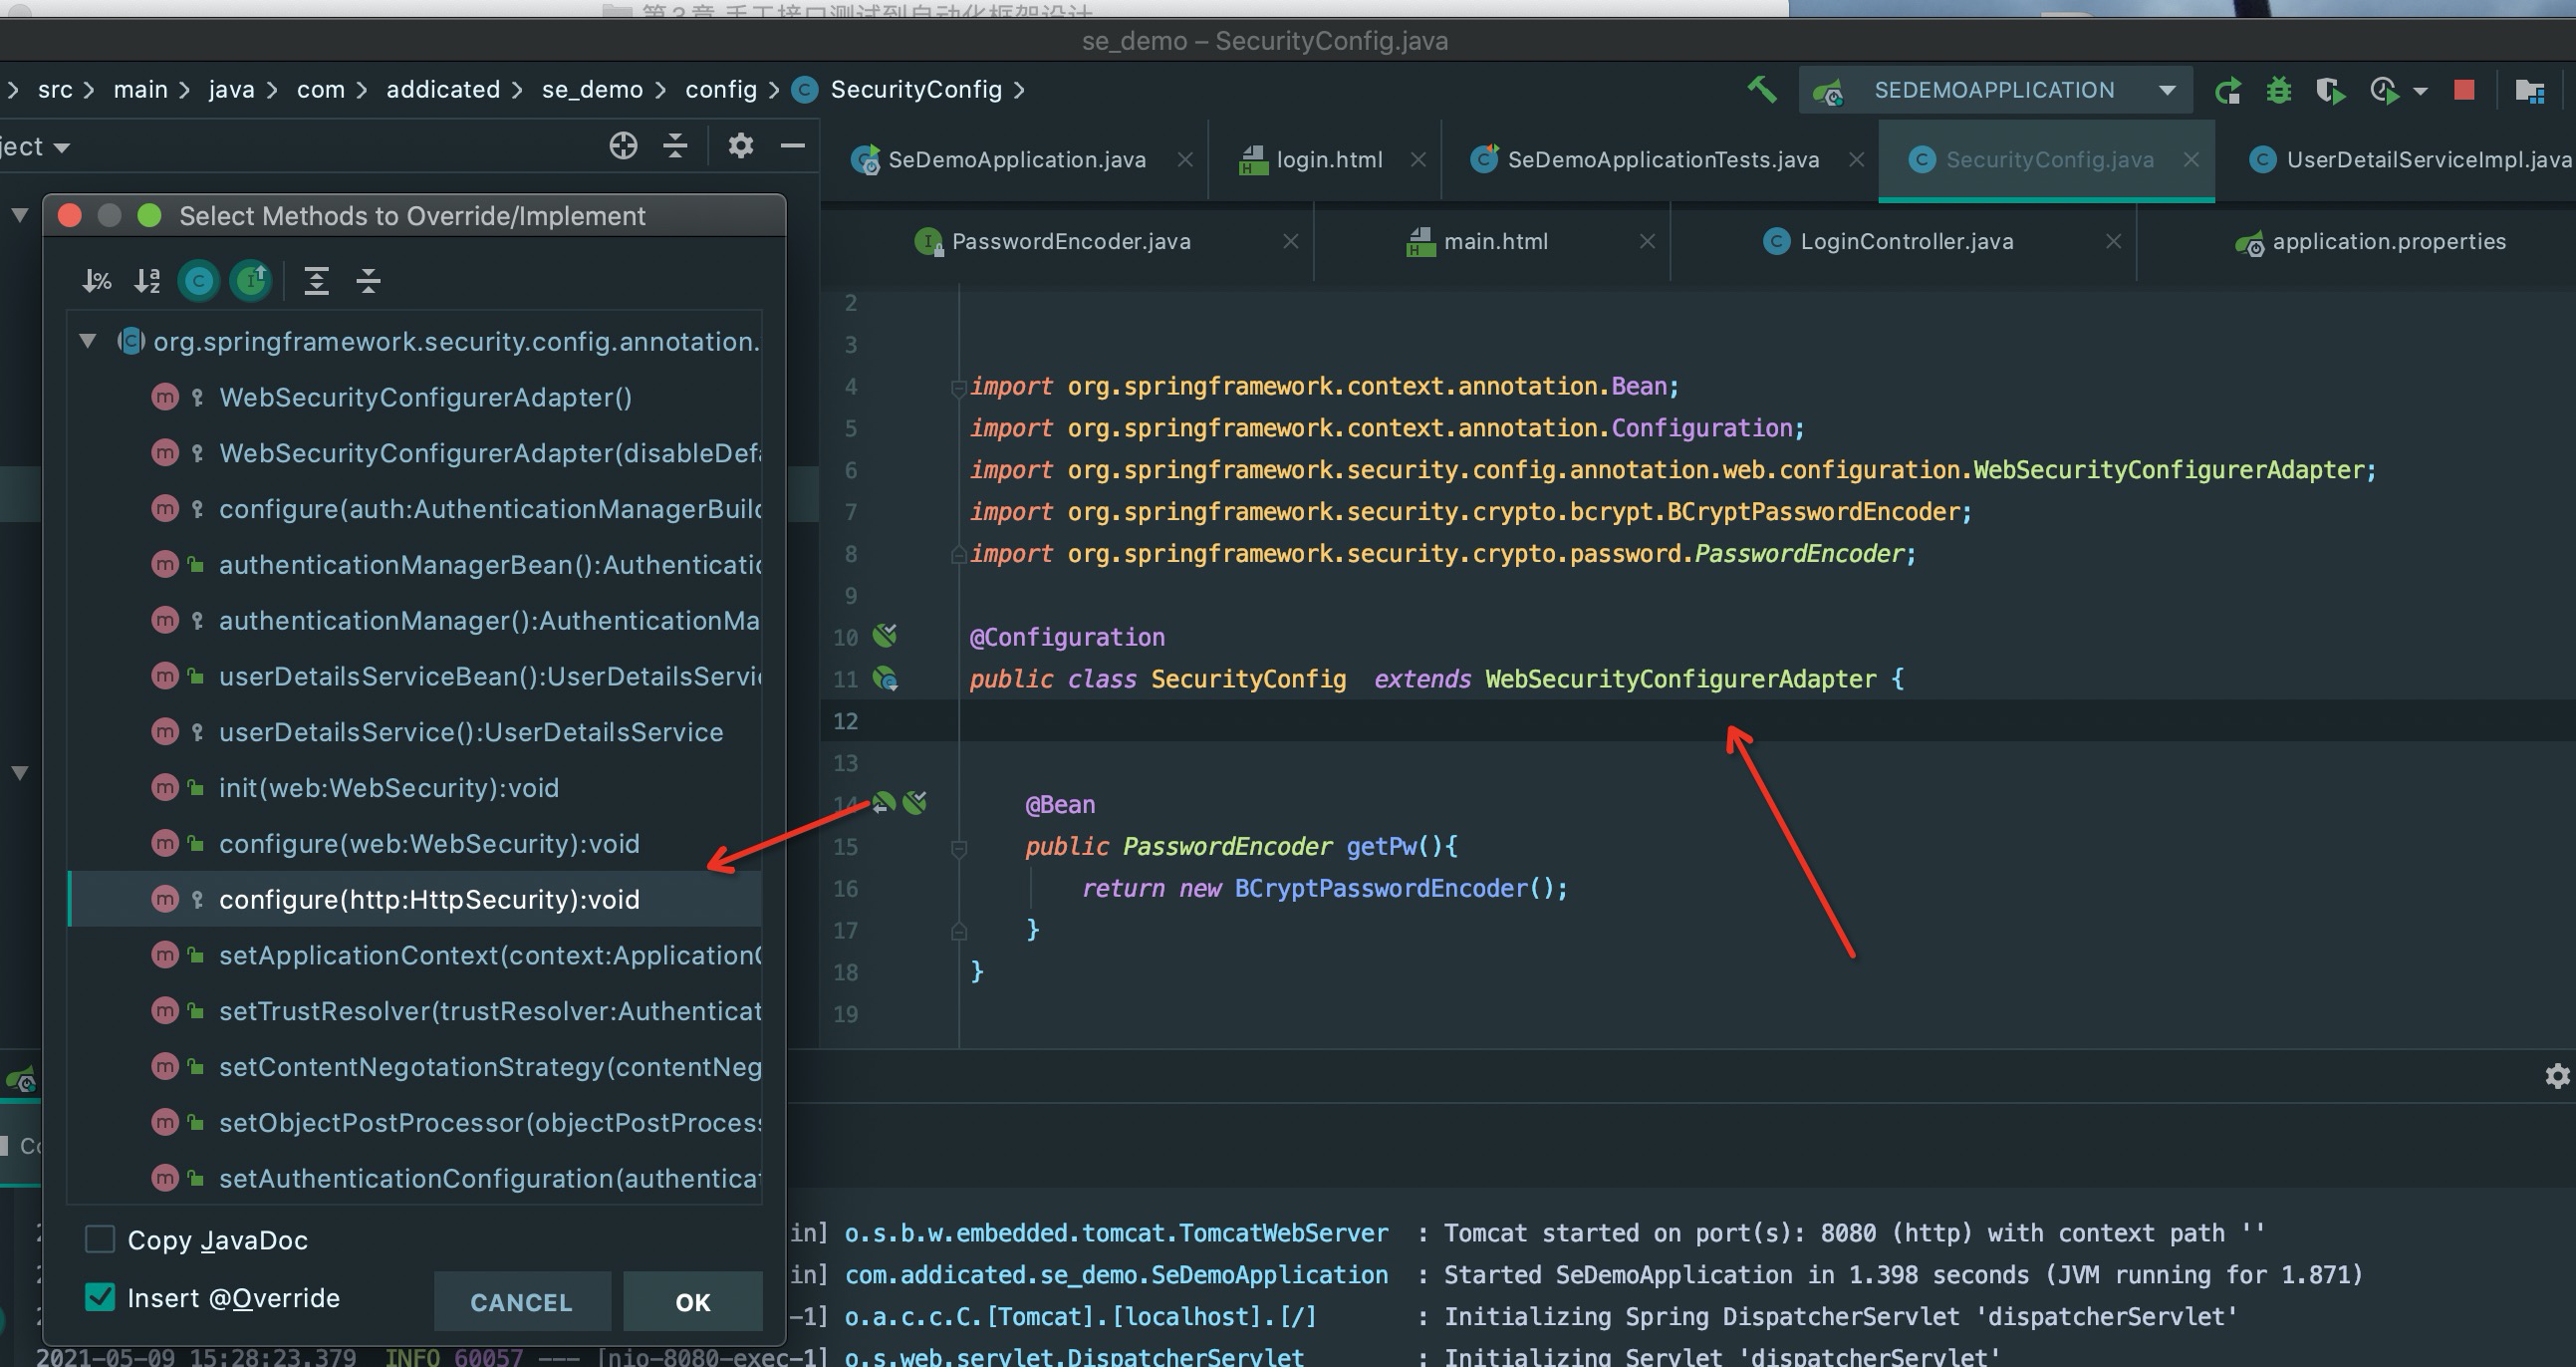This screenshot has height=1367, width=2576.
Task: Select configure(auth:AuthenticationManagerBuilder) method
Action: 415,510
